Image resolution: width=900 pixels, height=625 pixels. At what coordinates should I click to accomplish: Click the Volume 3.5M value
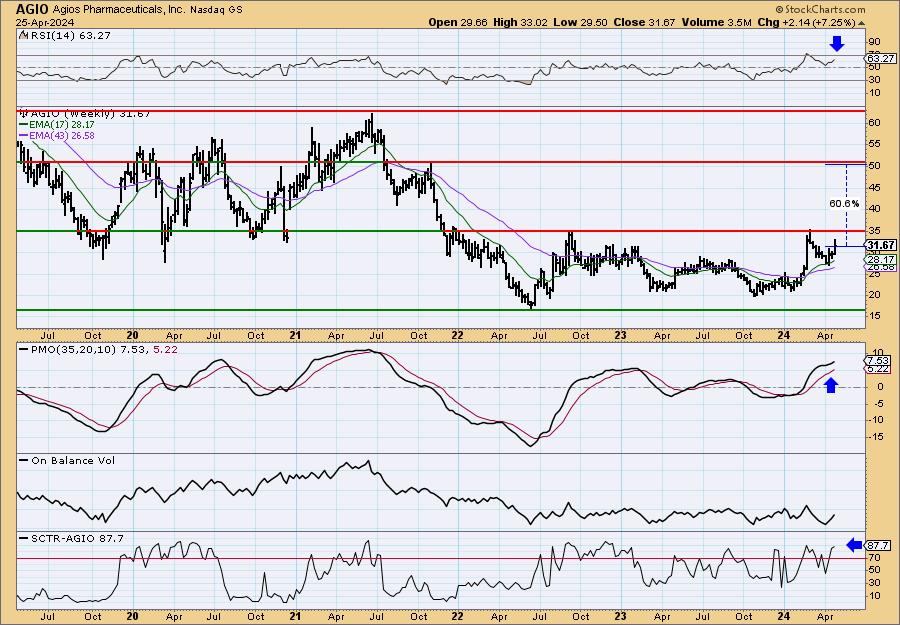tap(717, 22)
